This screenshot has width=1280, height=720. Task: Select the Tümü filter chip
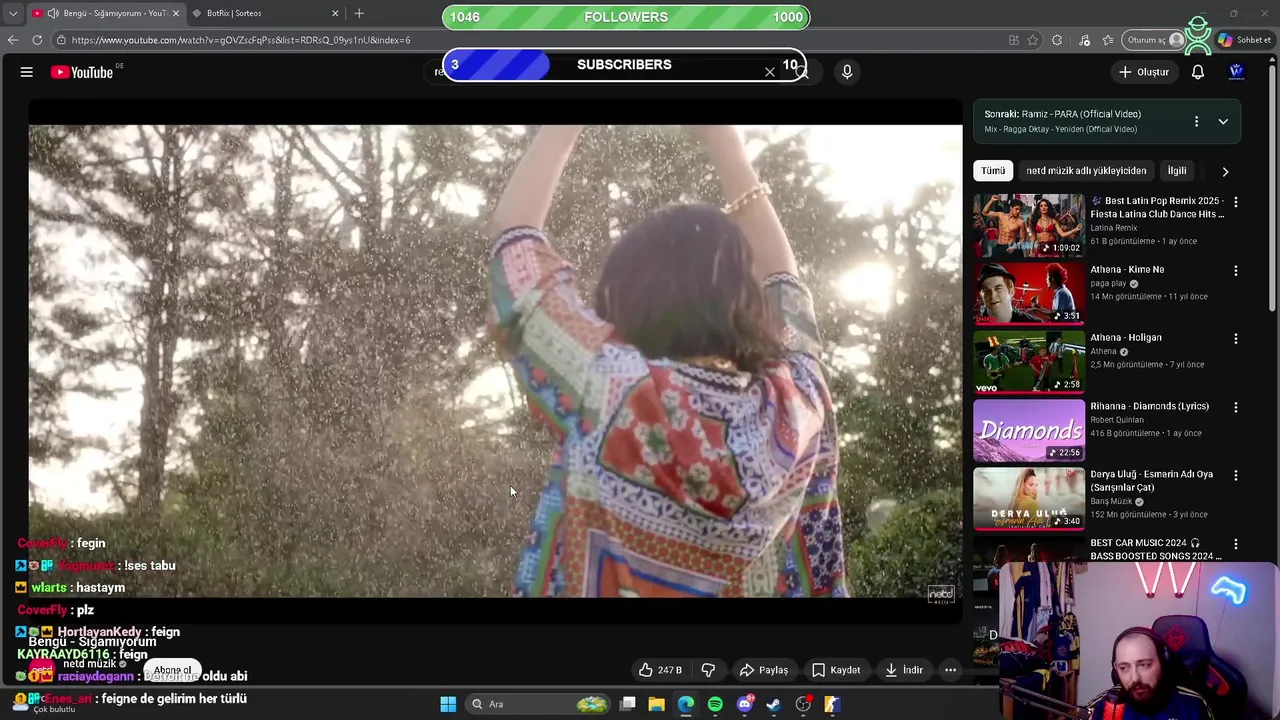click(x=993, y=171)
